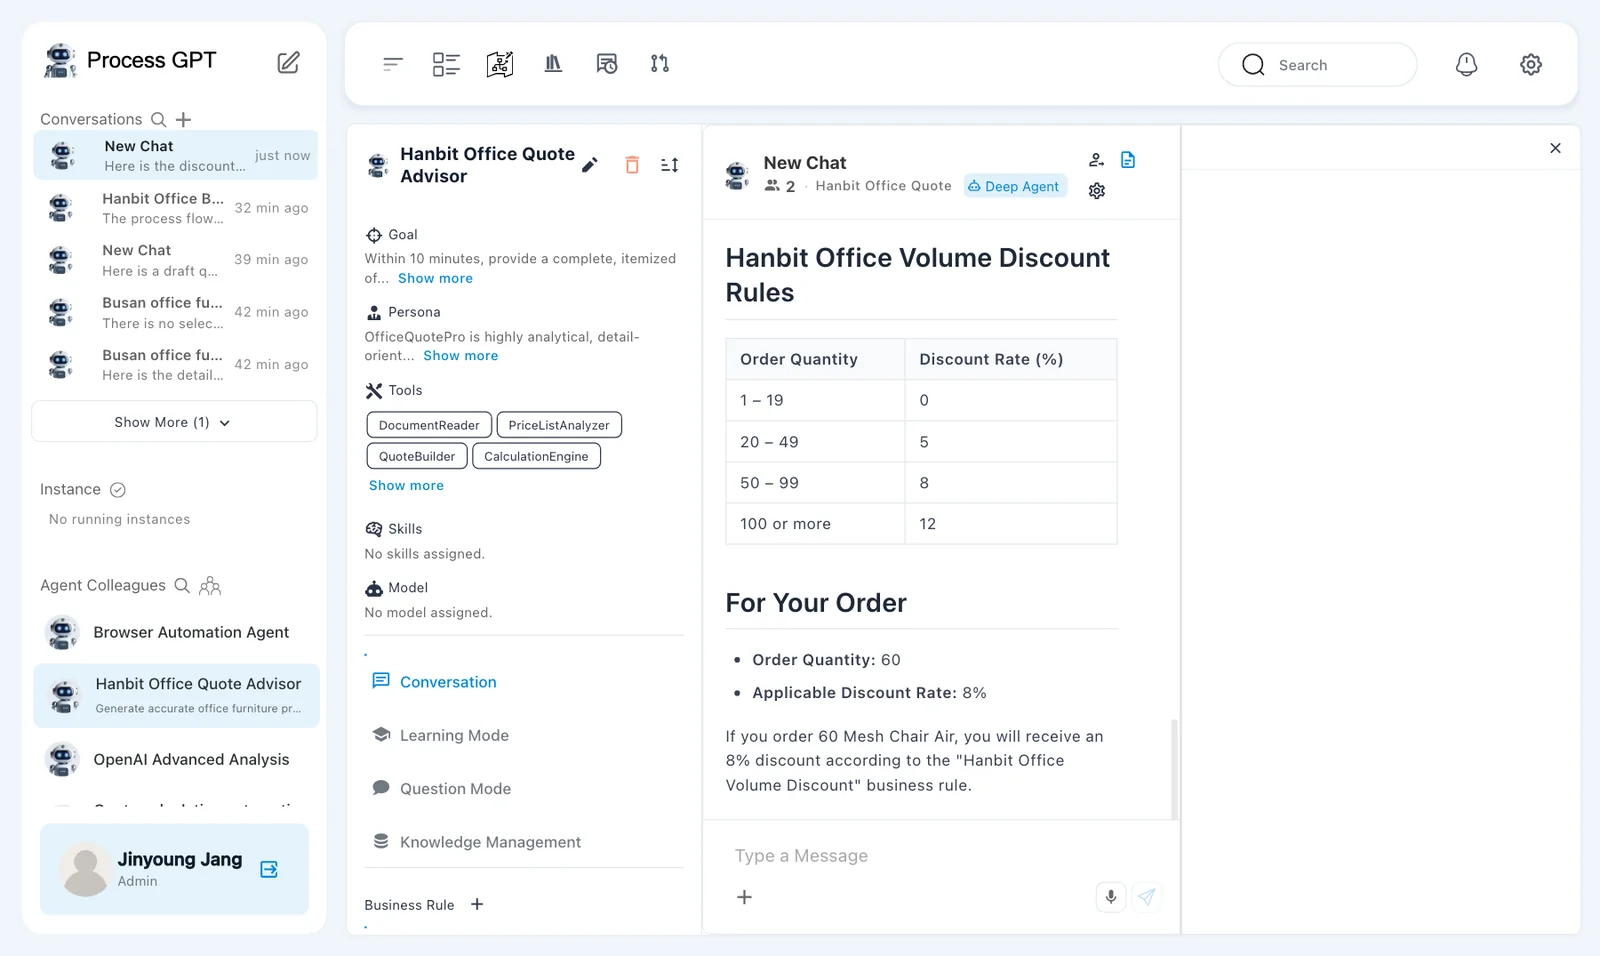Open the checklist view icon in top toolbar
1600x956 pixels.
(446, 64)
